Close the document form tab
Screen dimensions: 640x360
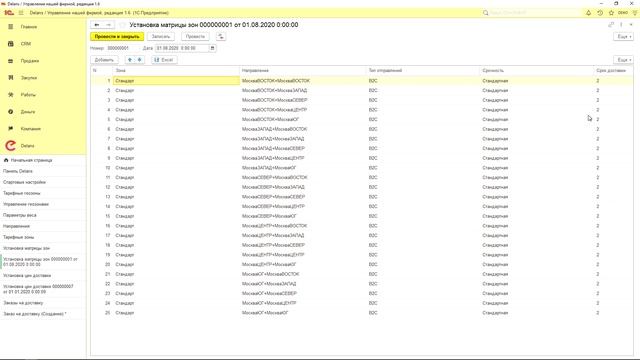[x=631, y=25]
